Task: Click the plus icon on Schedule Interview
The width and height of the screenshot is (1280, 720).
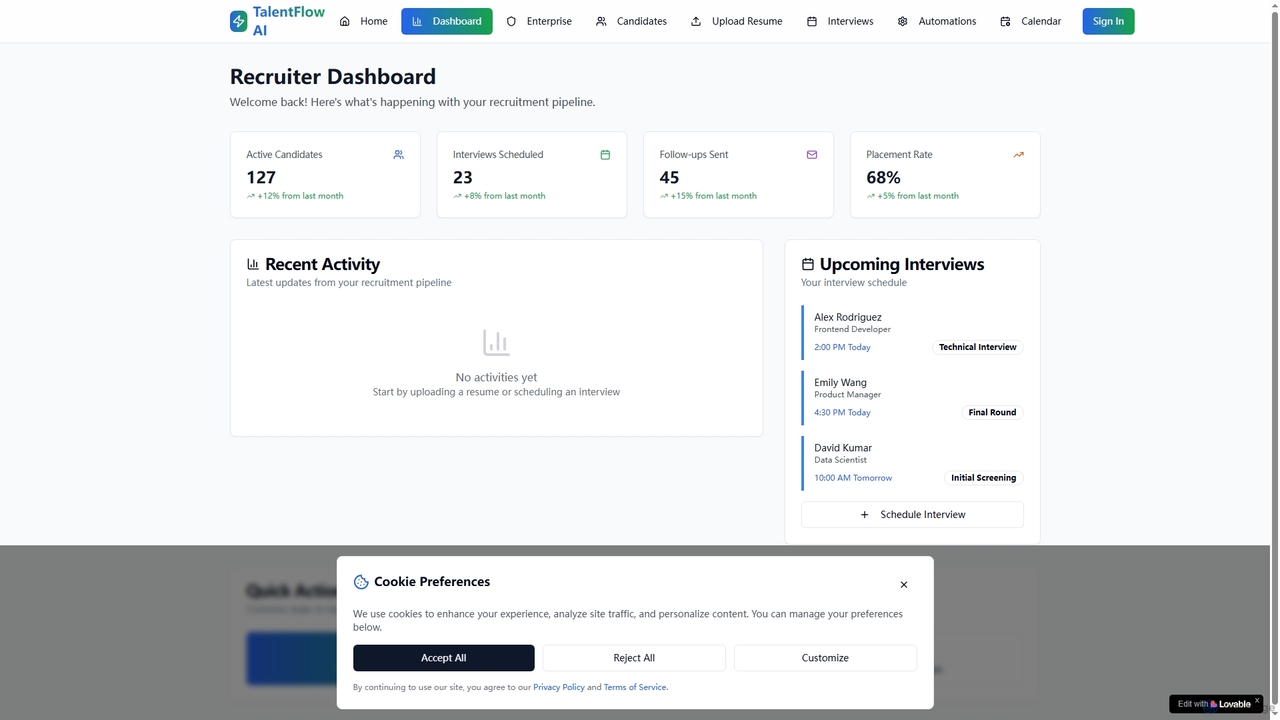Action: tap(865, 515)
